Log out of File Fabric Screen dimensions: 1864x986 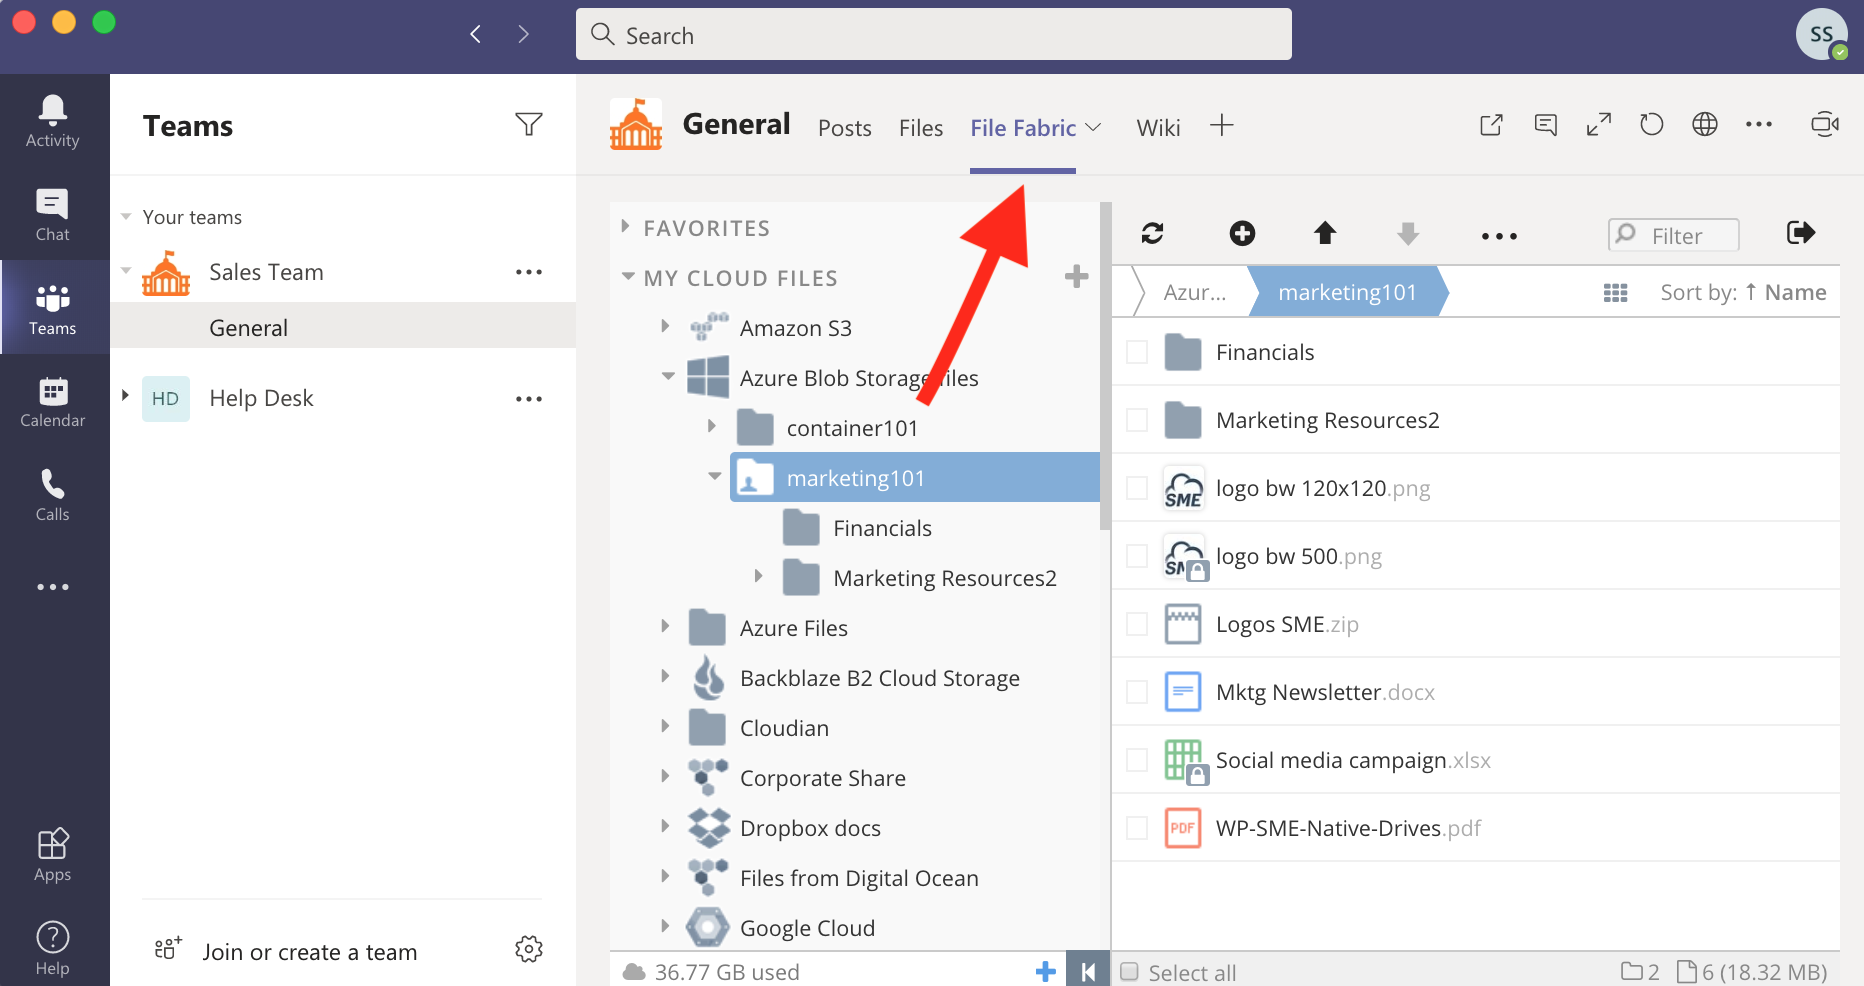click(x=1800, y=233)
